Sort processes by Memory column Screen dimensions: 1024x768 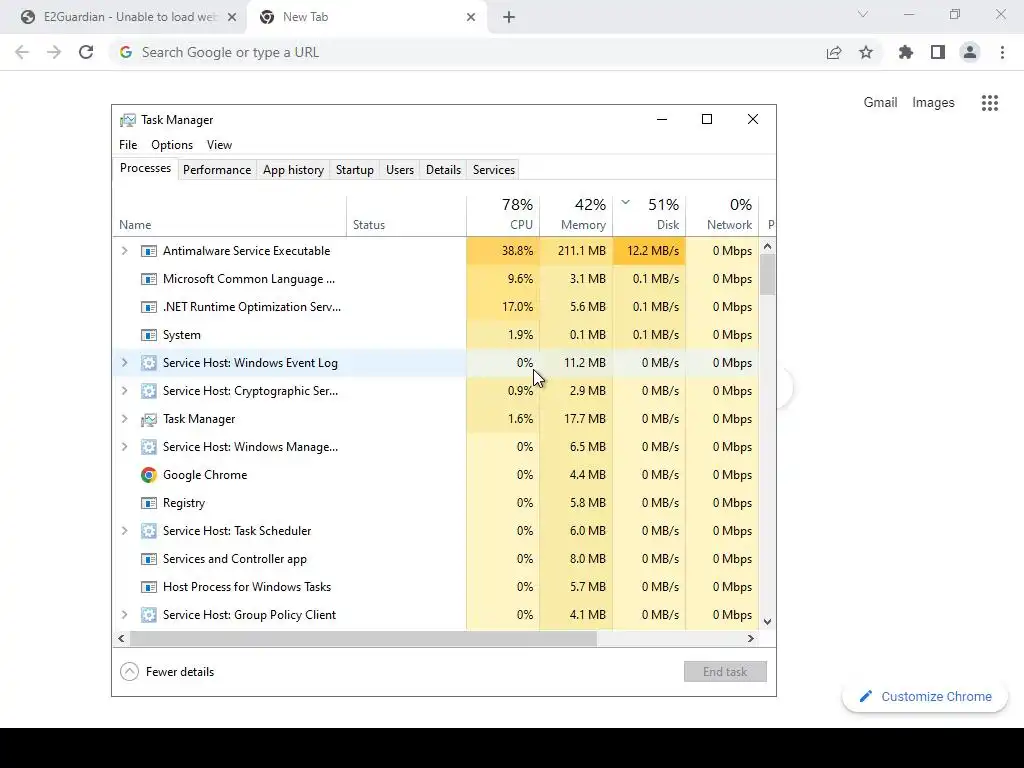(577, 216)
